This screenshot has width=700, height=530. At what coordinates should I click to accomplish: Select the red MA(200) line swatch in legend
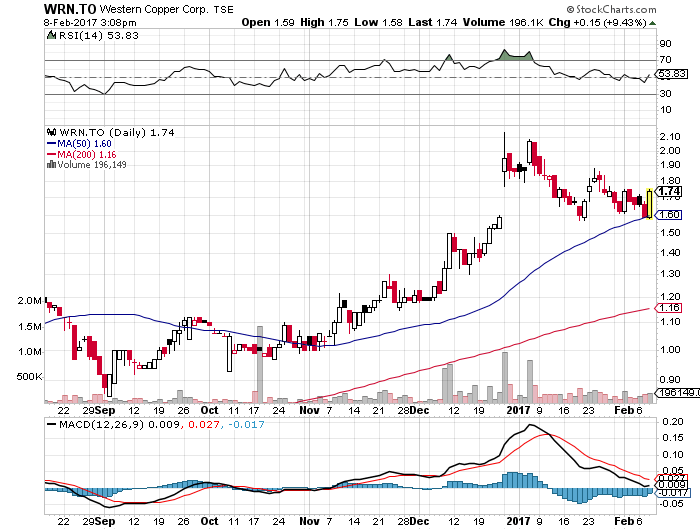pos(51,154)
